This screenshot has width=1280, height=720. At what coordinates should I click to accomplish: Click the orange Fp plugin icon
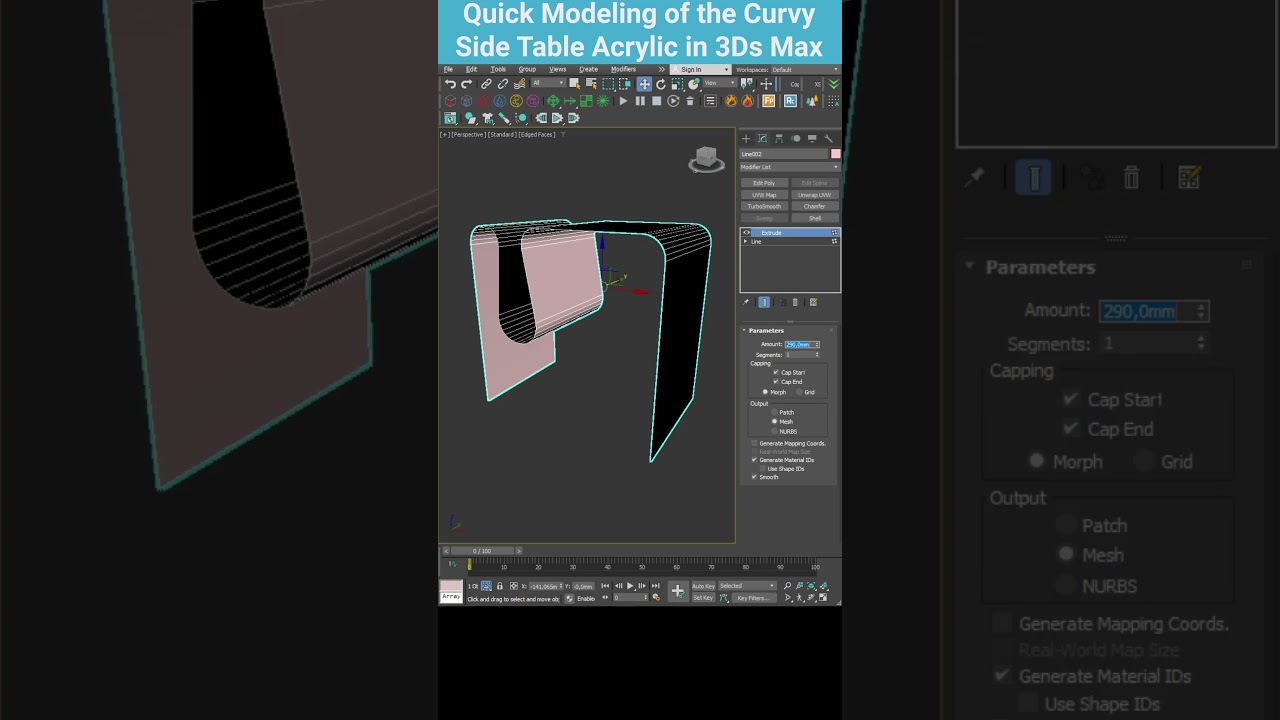coord(769,101)
